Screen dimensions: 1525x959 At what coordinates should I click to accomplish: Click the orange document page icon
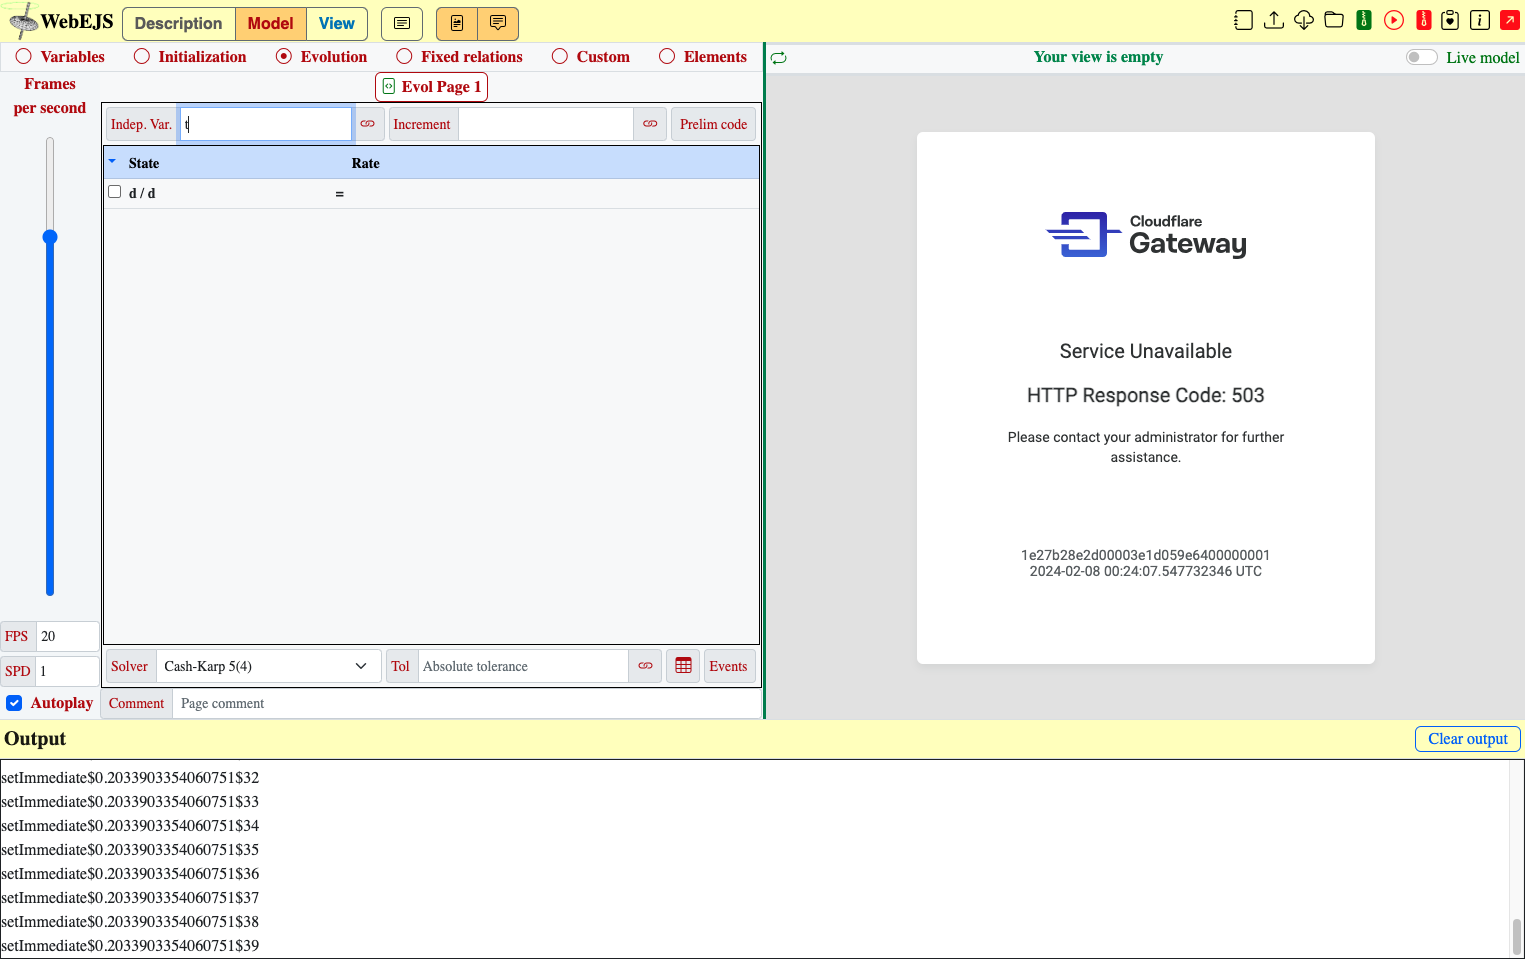(457, 23)
